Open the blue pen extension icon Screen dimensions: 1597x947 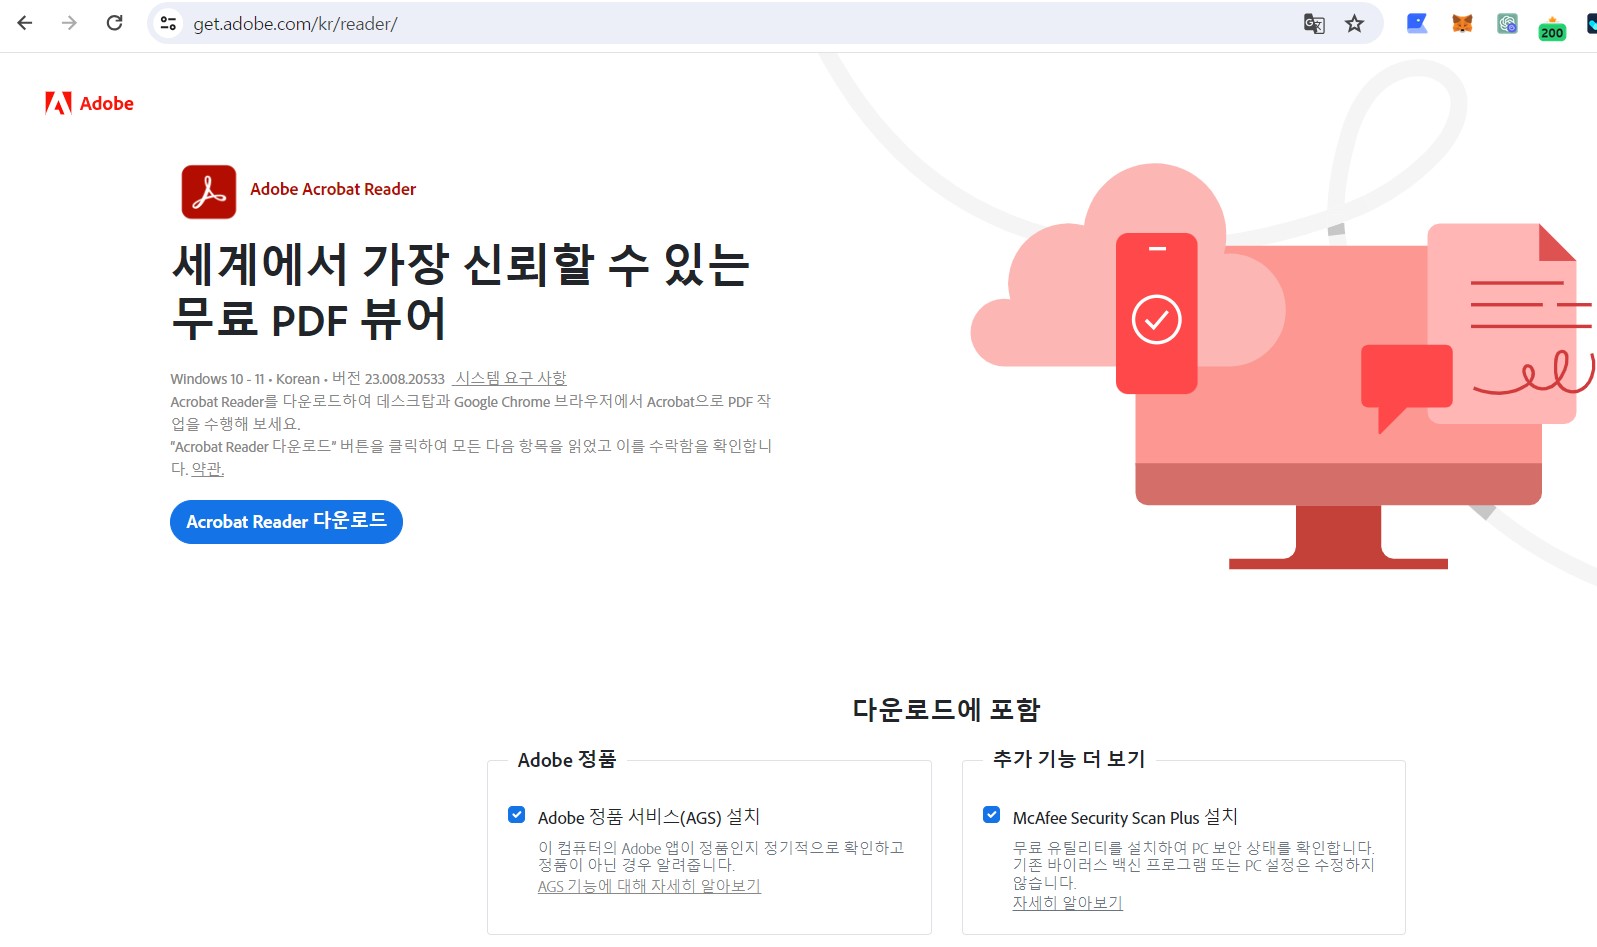[1417, 23]
